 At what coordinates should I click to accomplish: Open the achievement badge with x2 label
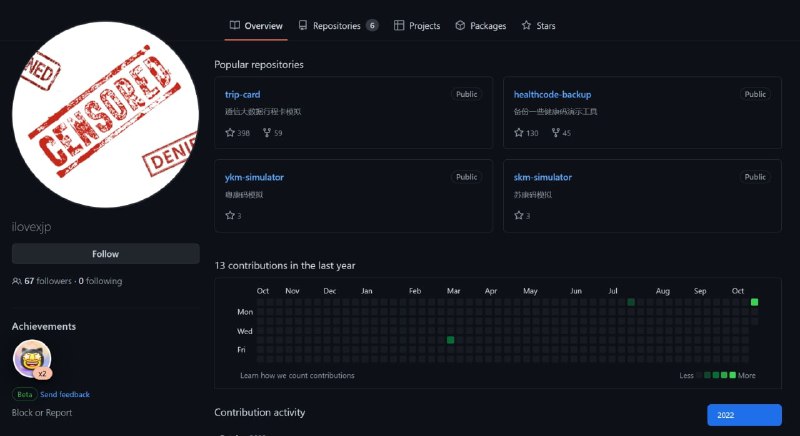click(31, 360)
